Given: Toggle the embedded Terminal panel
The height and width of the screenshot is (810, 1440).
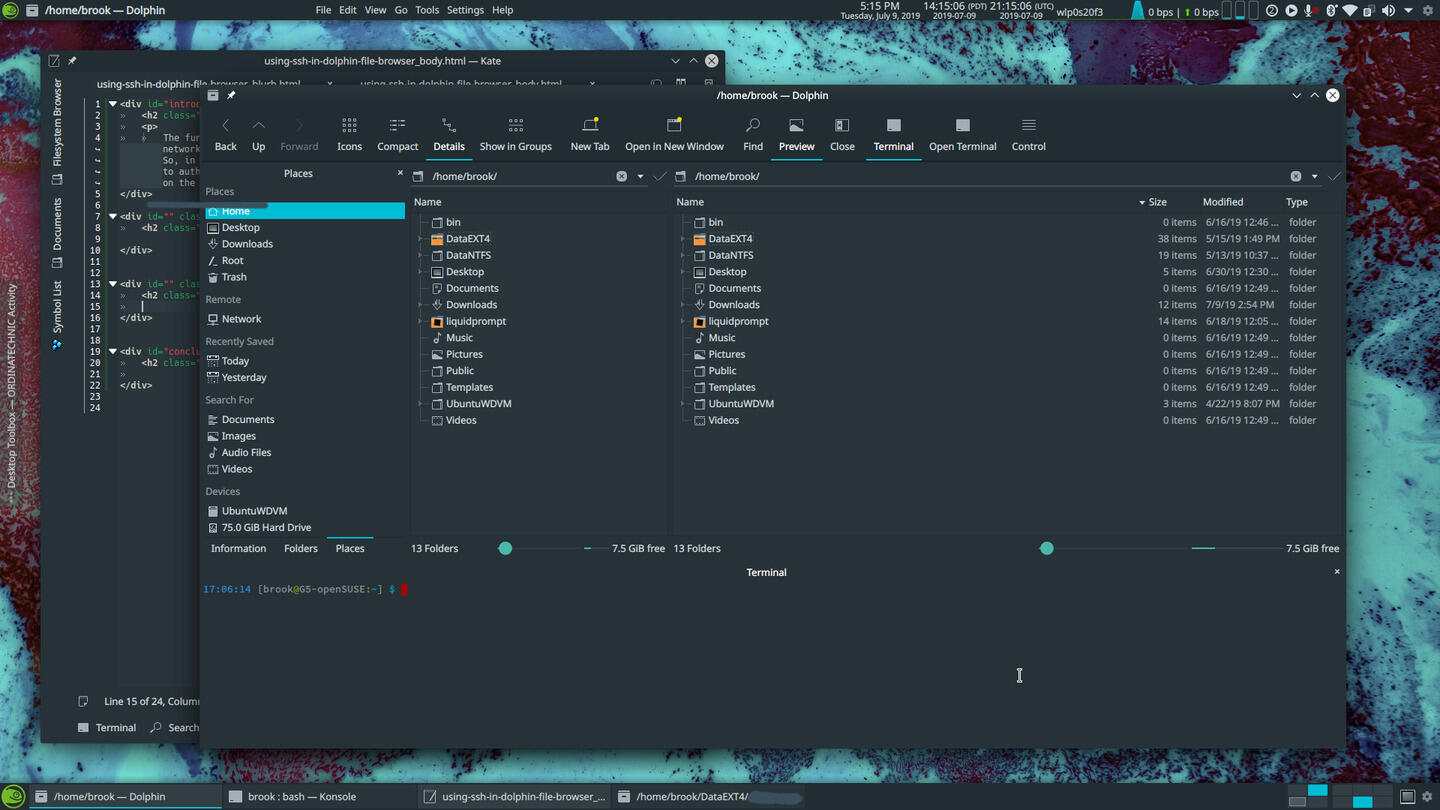Looking at the screenshot, I should pos(892,133).
